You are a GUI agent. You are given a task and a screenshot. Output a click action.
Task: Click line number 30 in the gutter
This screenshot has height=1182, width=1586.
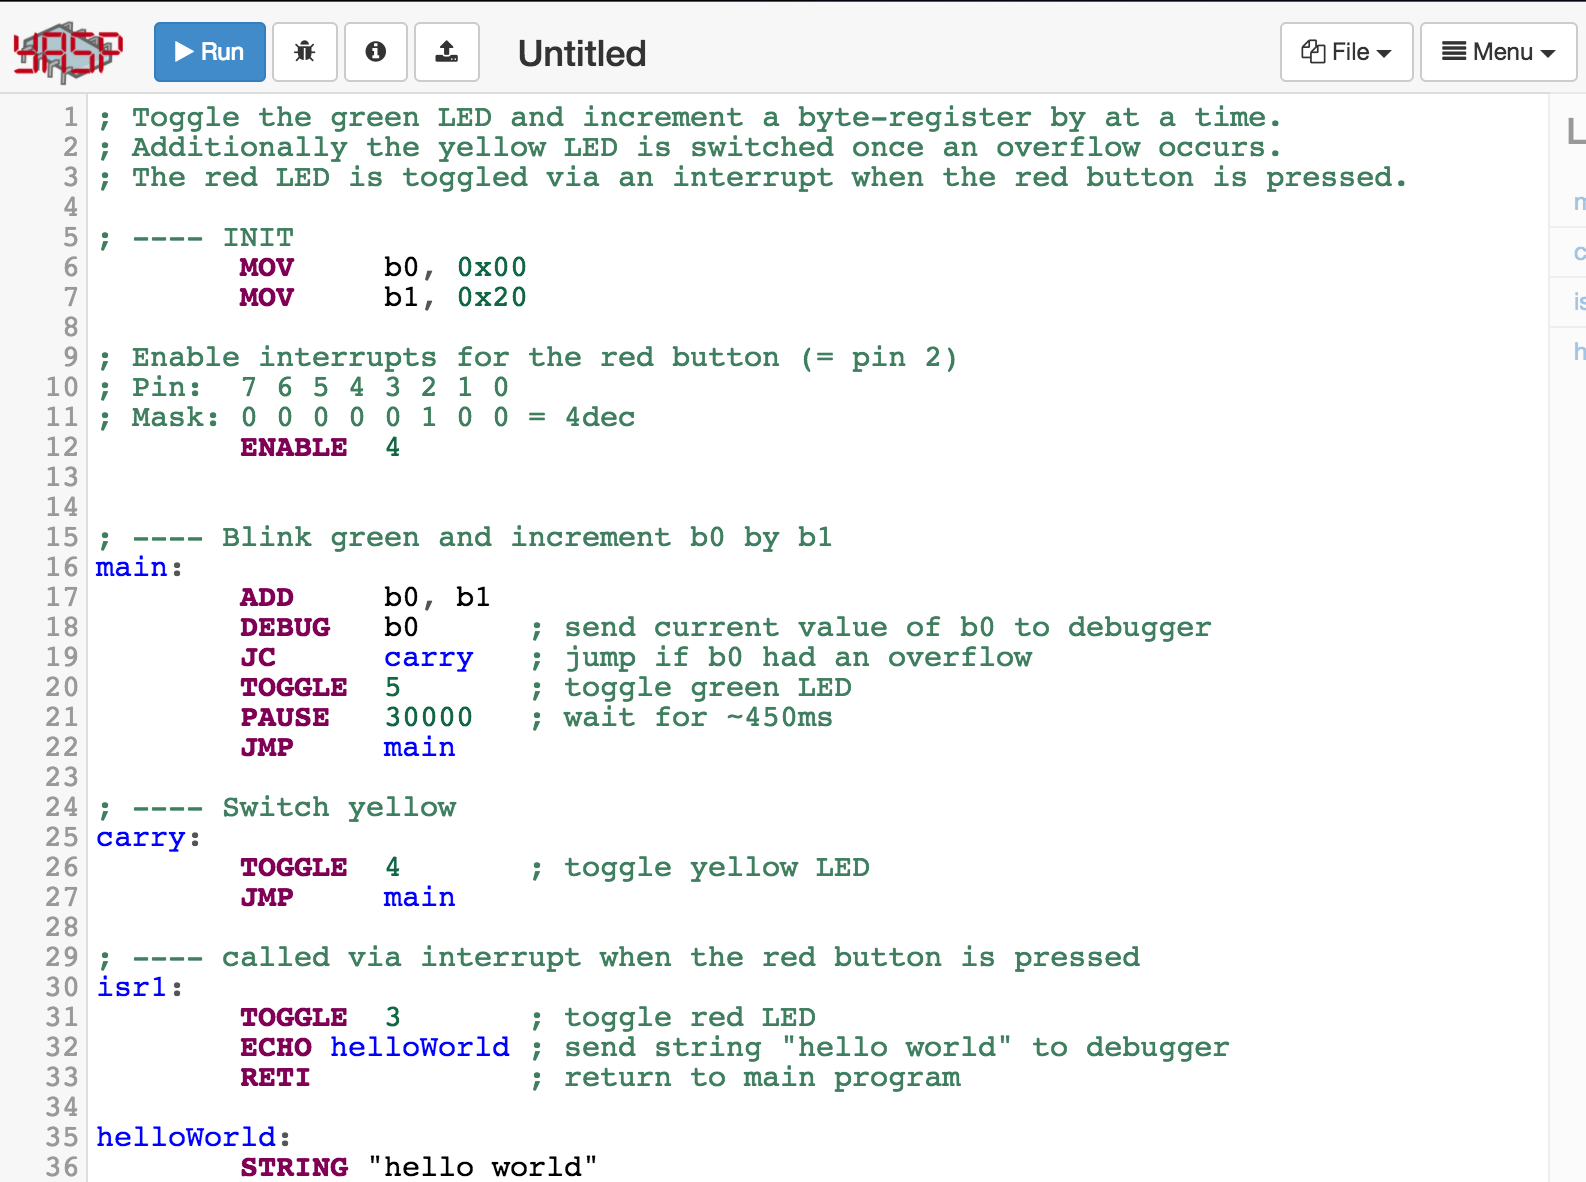[62, 987]
